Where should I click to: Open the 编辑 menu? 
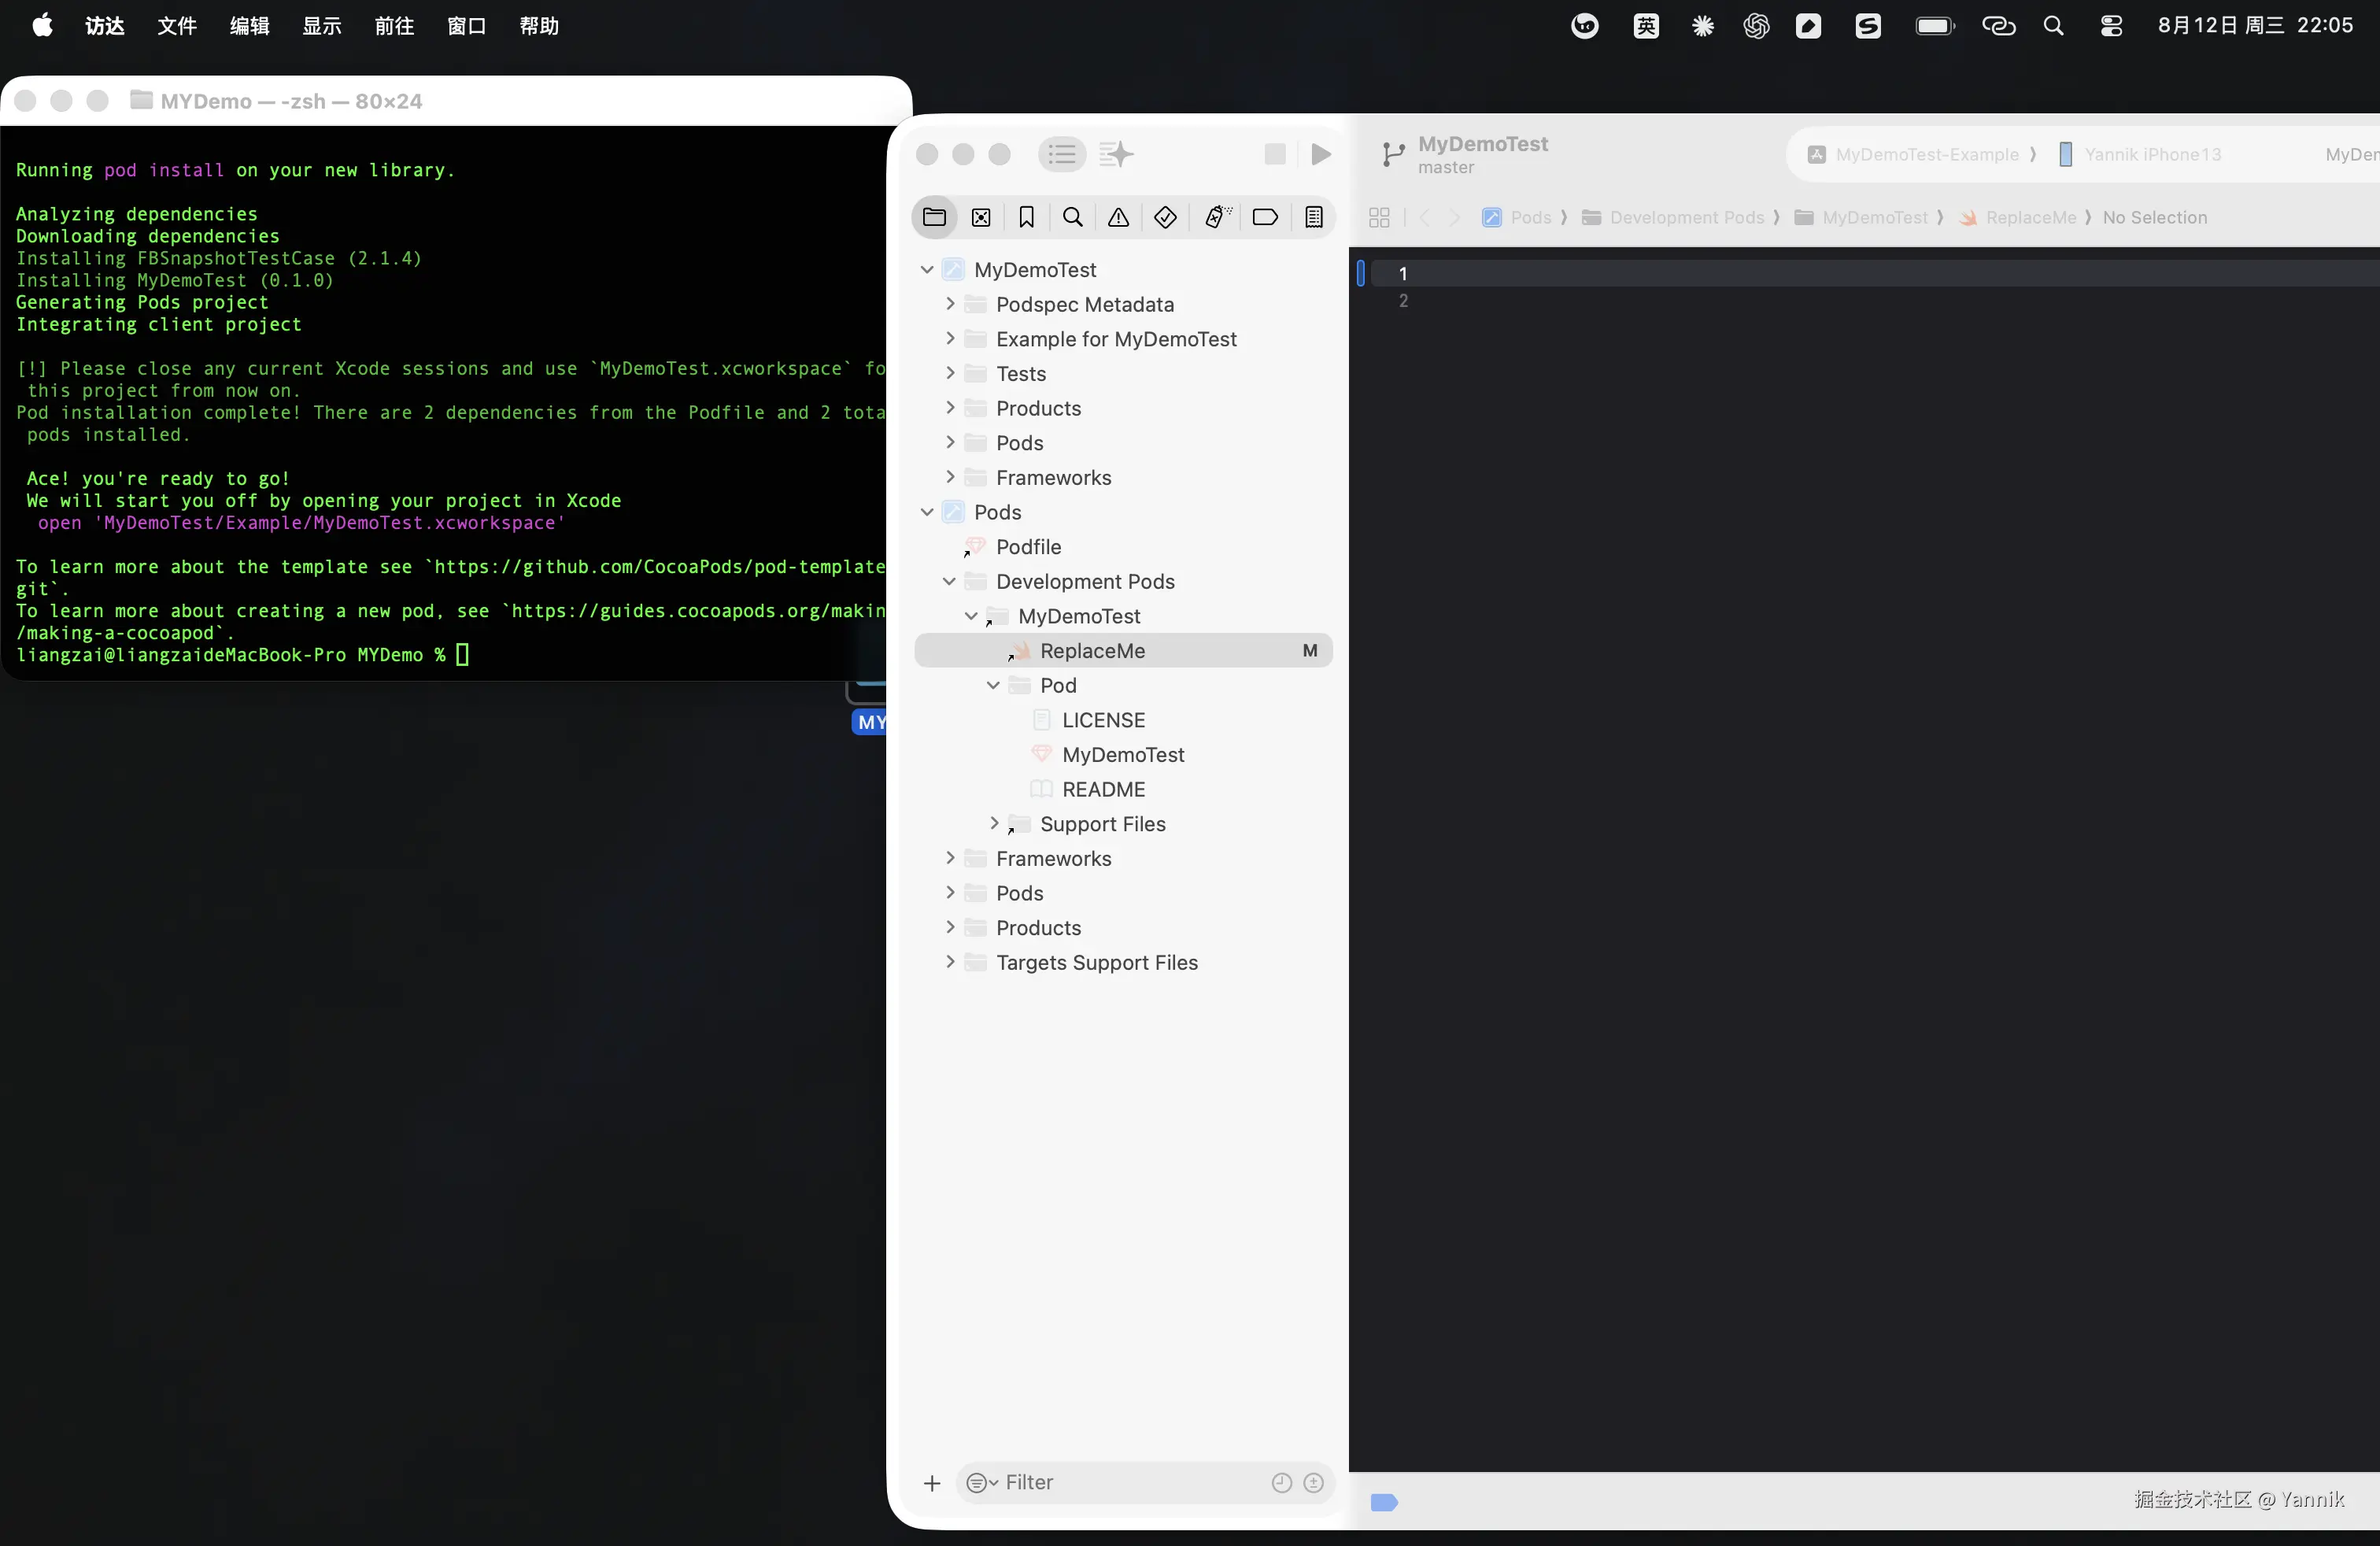tap(250, 25)
